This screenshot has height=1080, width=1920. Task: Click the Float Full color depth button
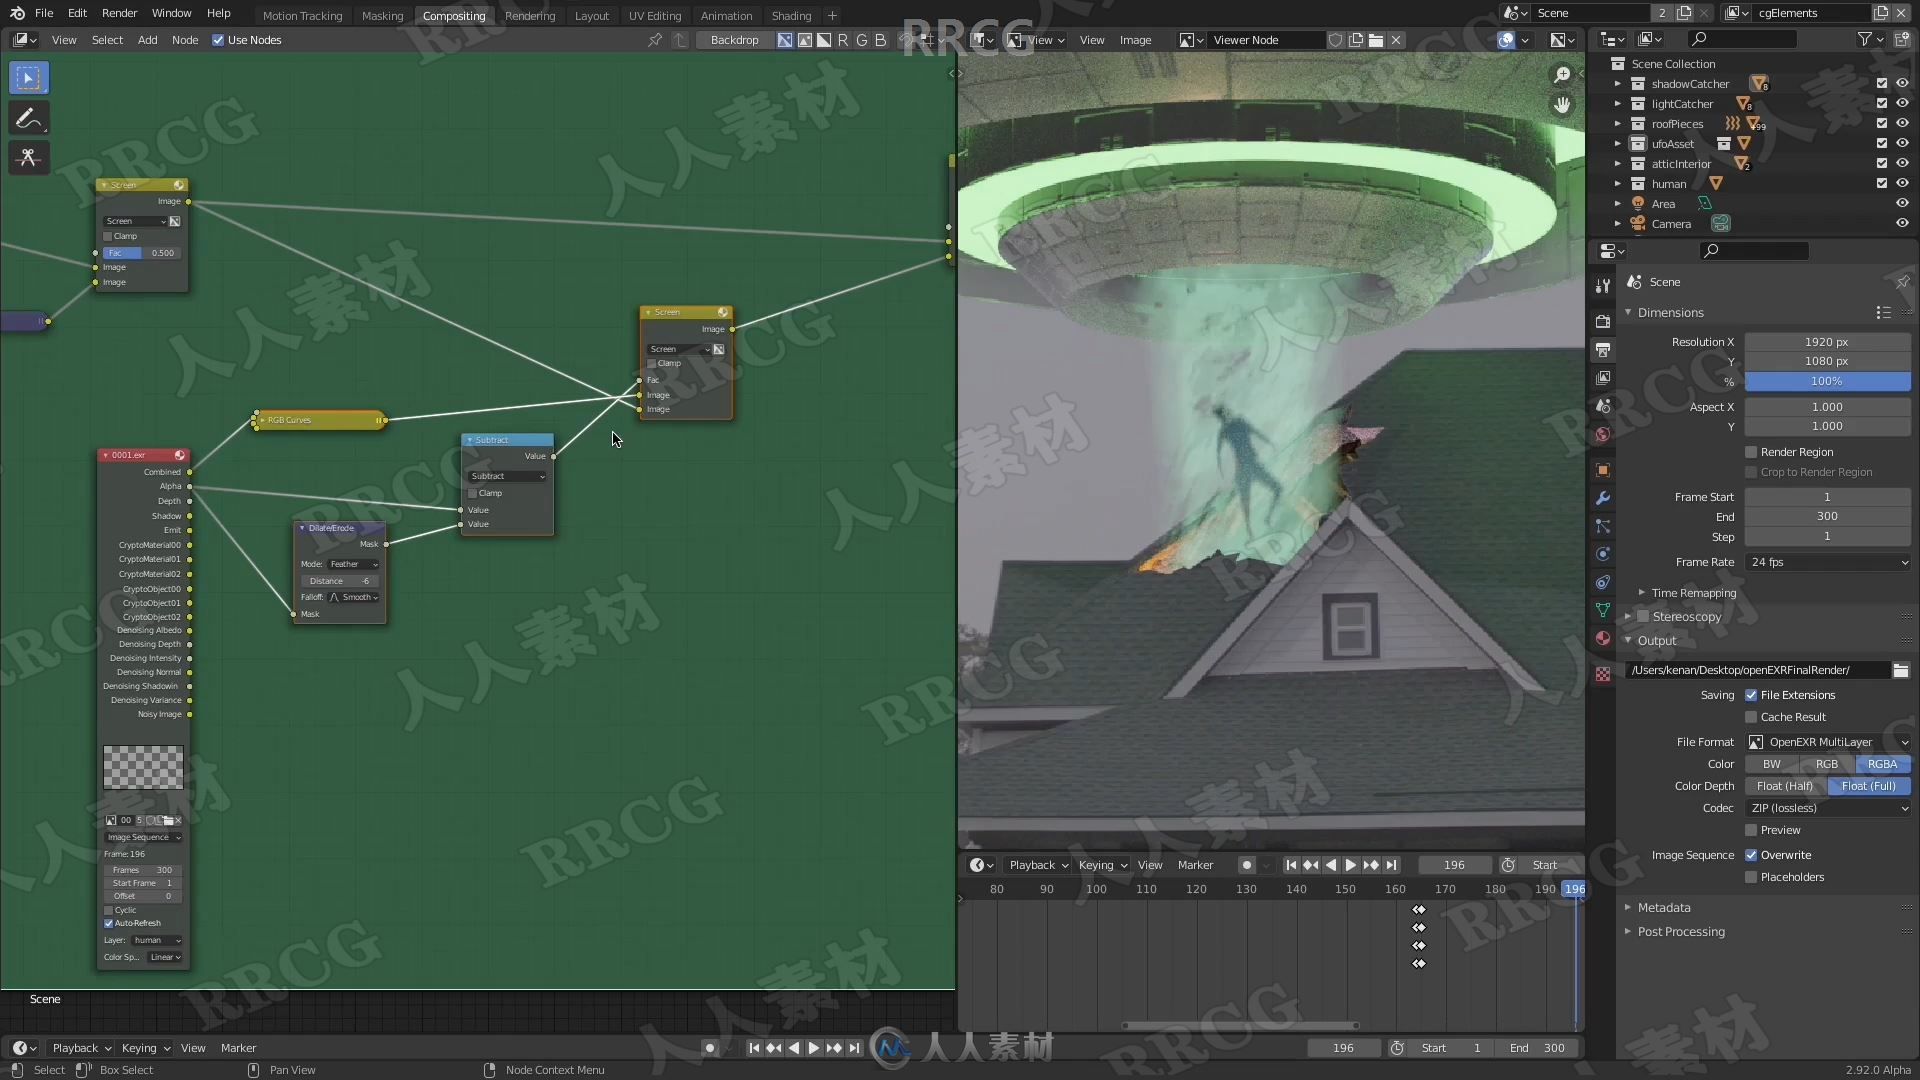1869,786
